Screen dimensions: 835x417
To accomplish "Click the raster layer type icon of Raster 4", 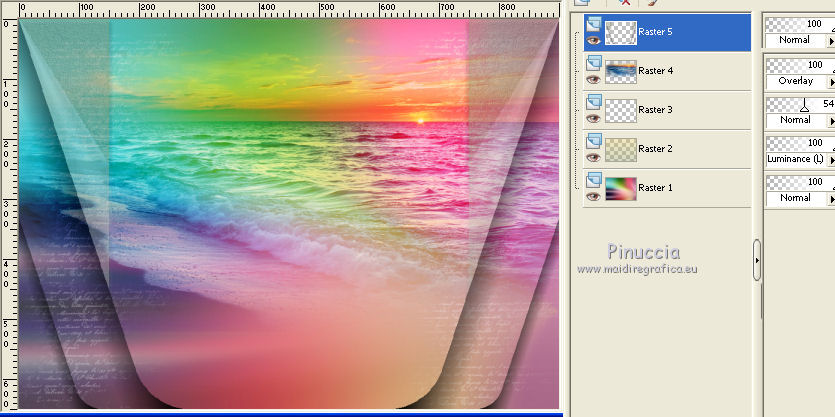I will 594,62.
